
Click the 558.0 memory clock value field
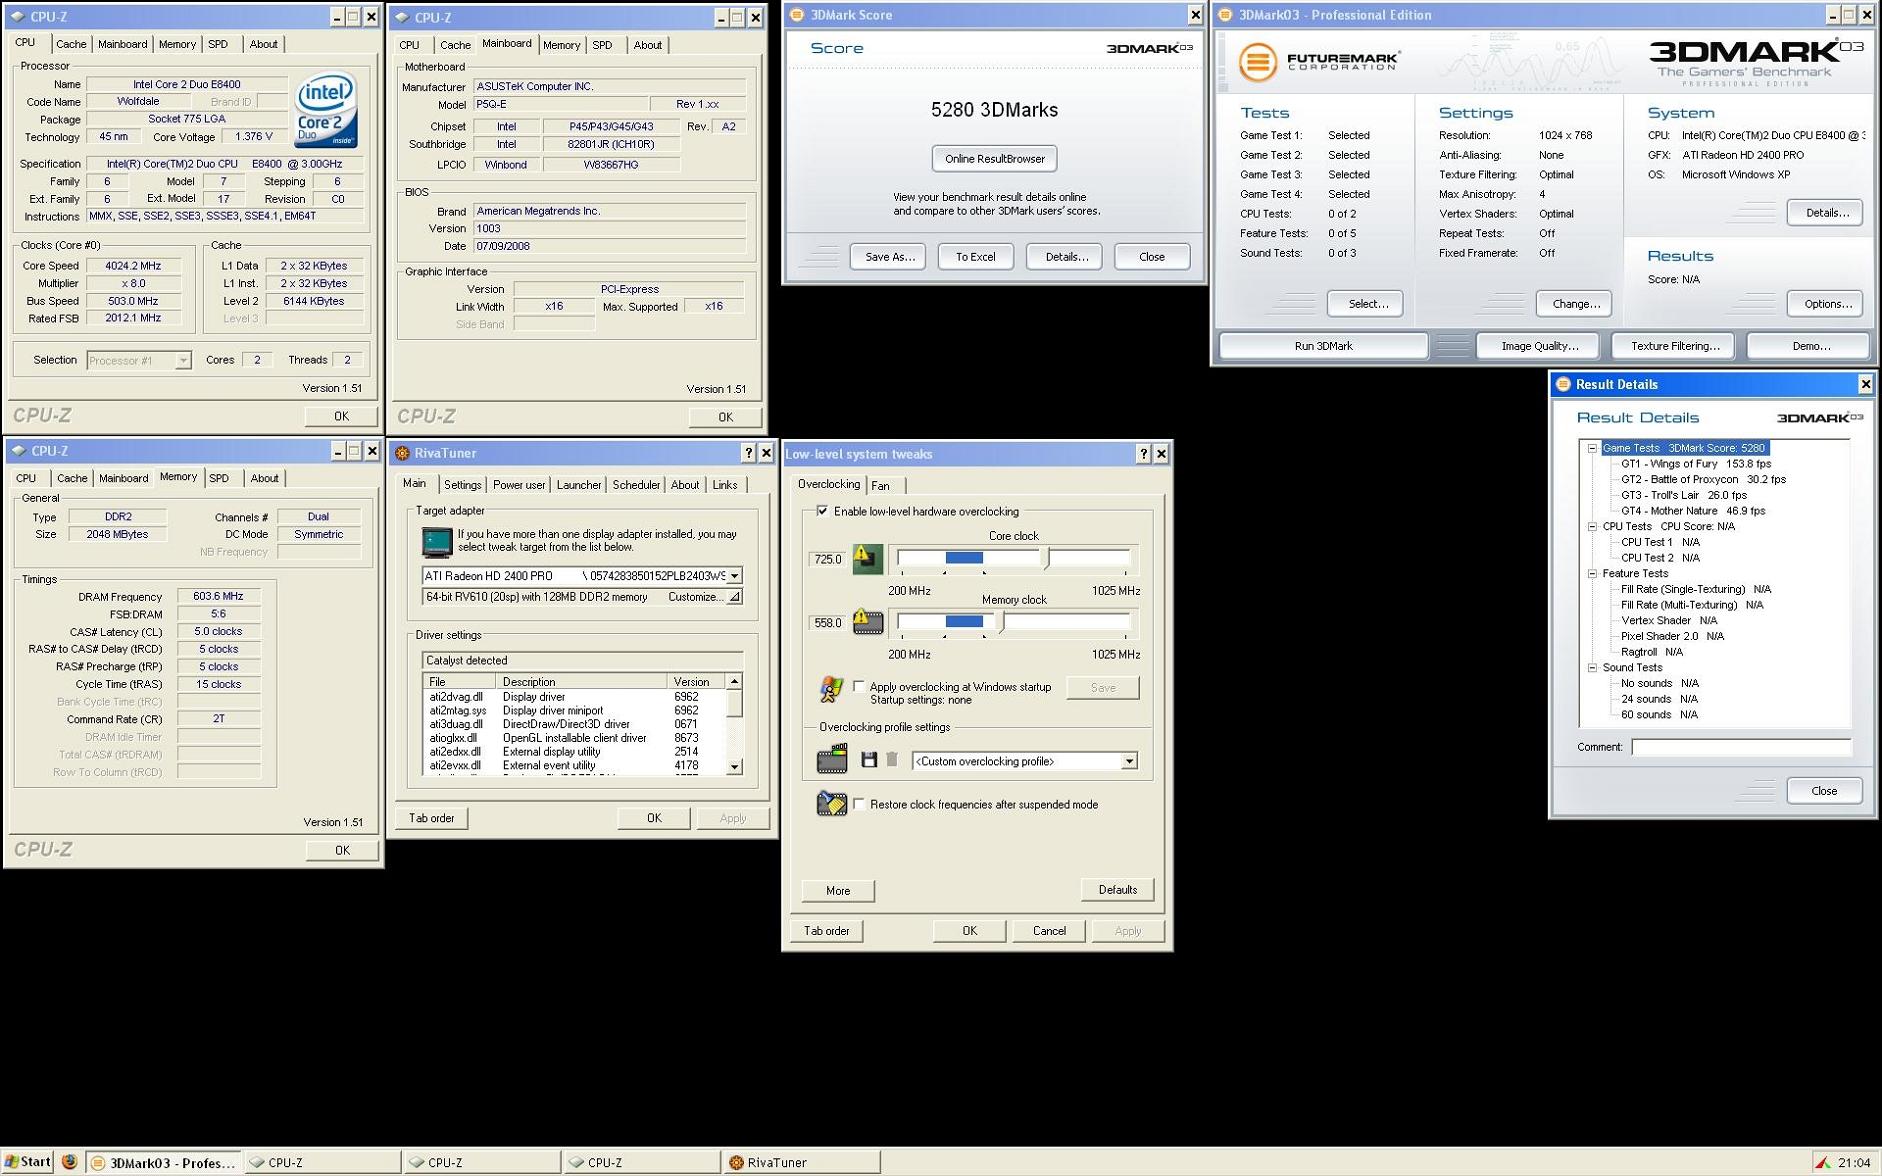pos(828,622)
